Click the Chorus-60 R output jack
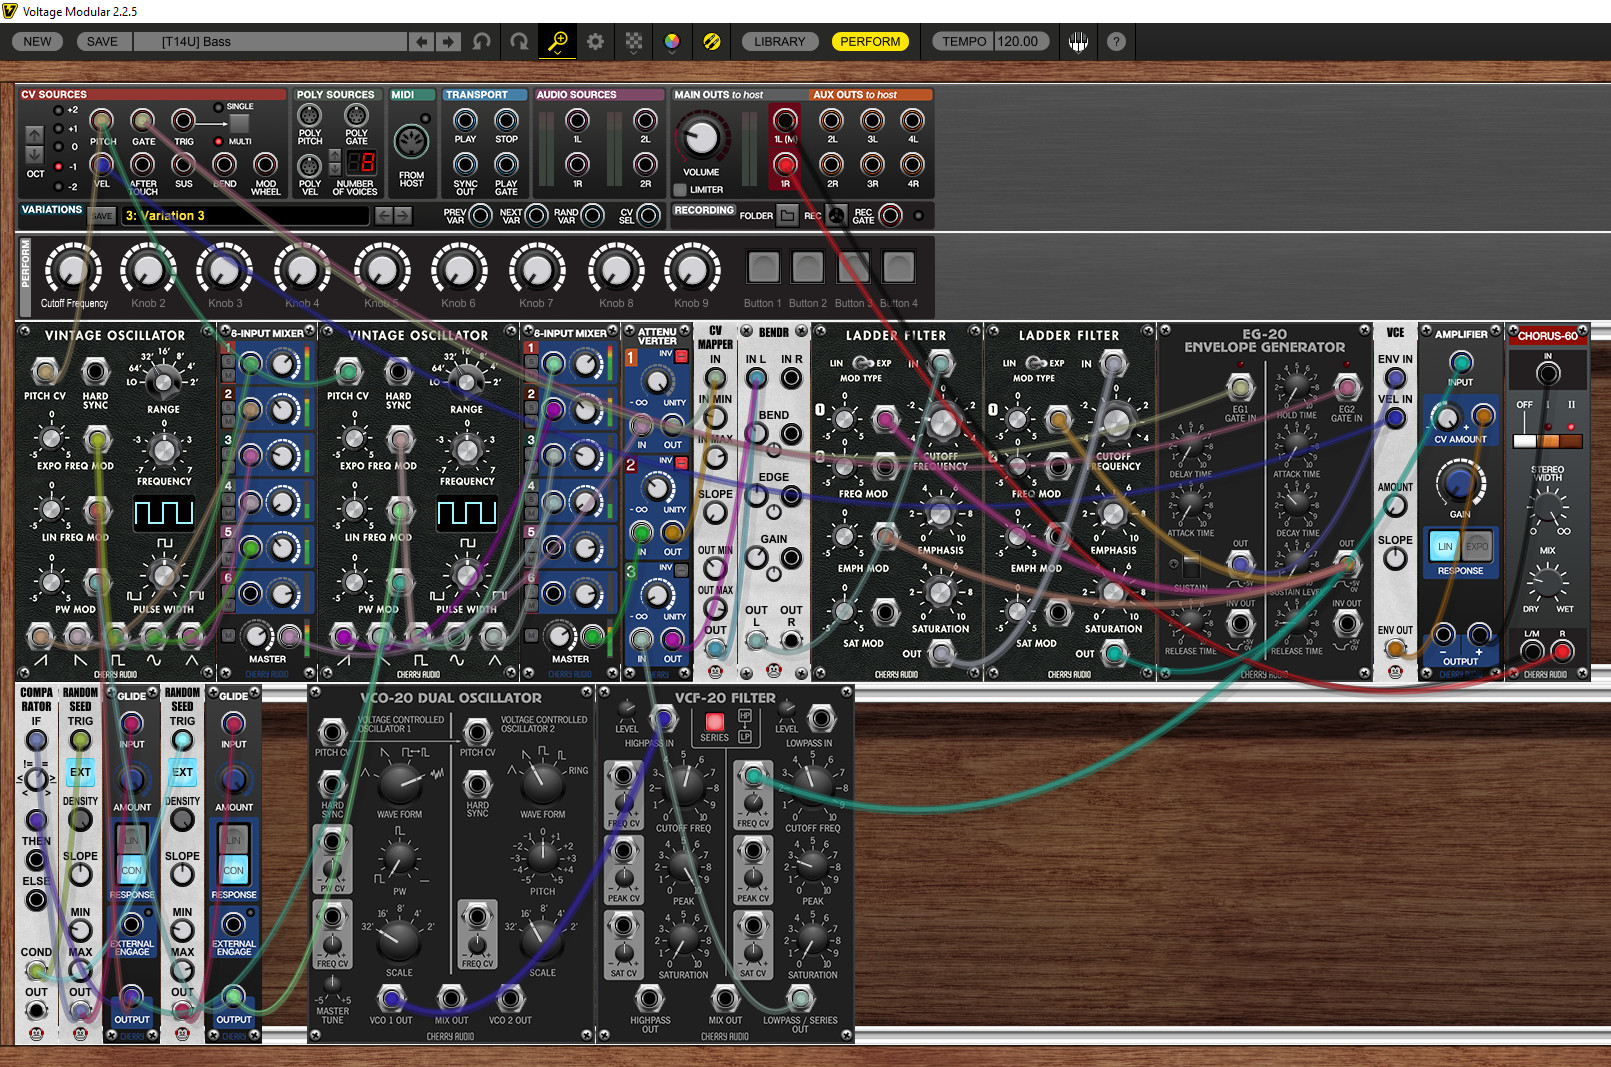 pos(1562,651)
